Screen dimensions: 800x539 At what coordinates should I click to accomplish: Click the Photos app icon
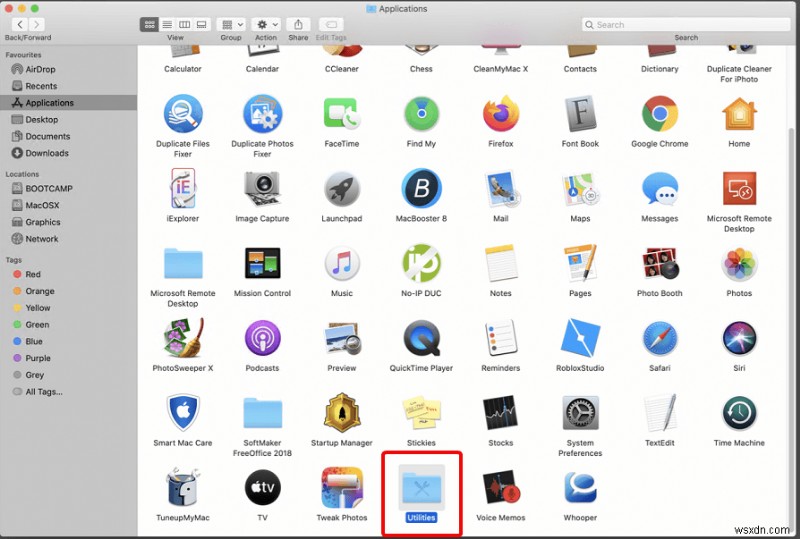point(739,263)
